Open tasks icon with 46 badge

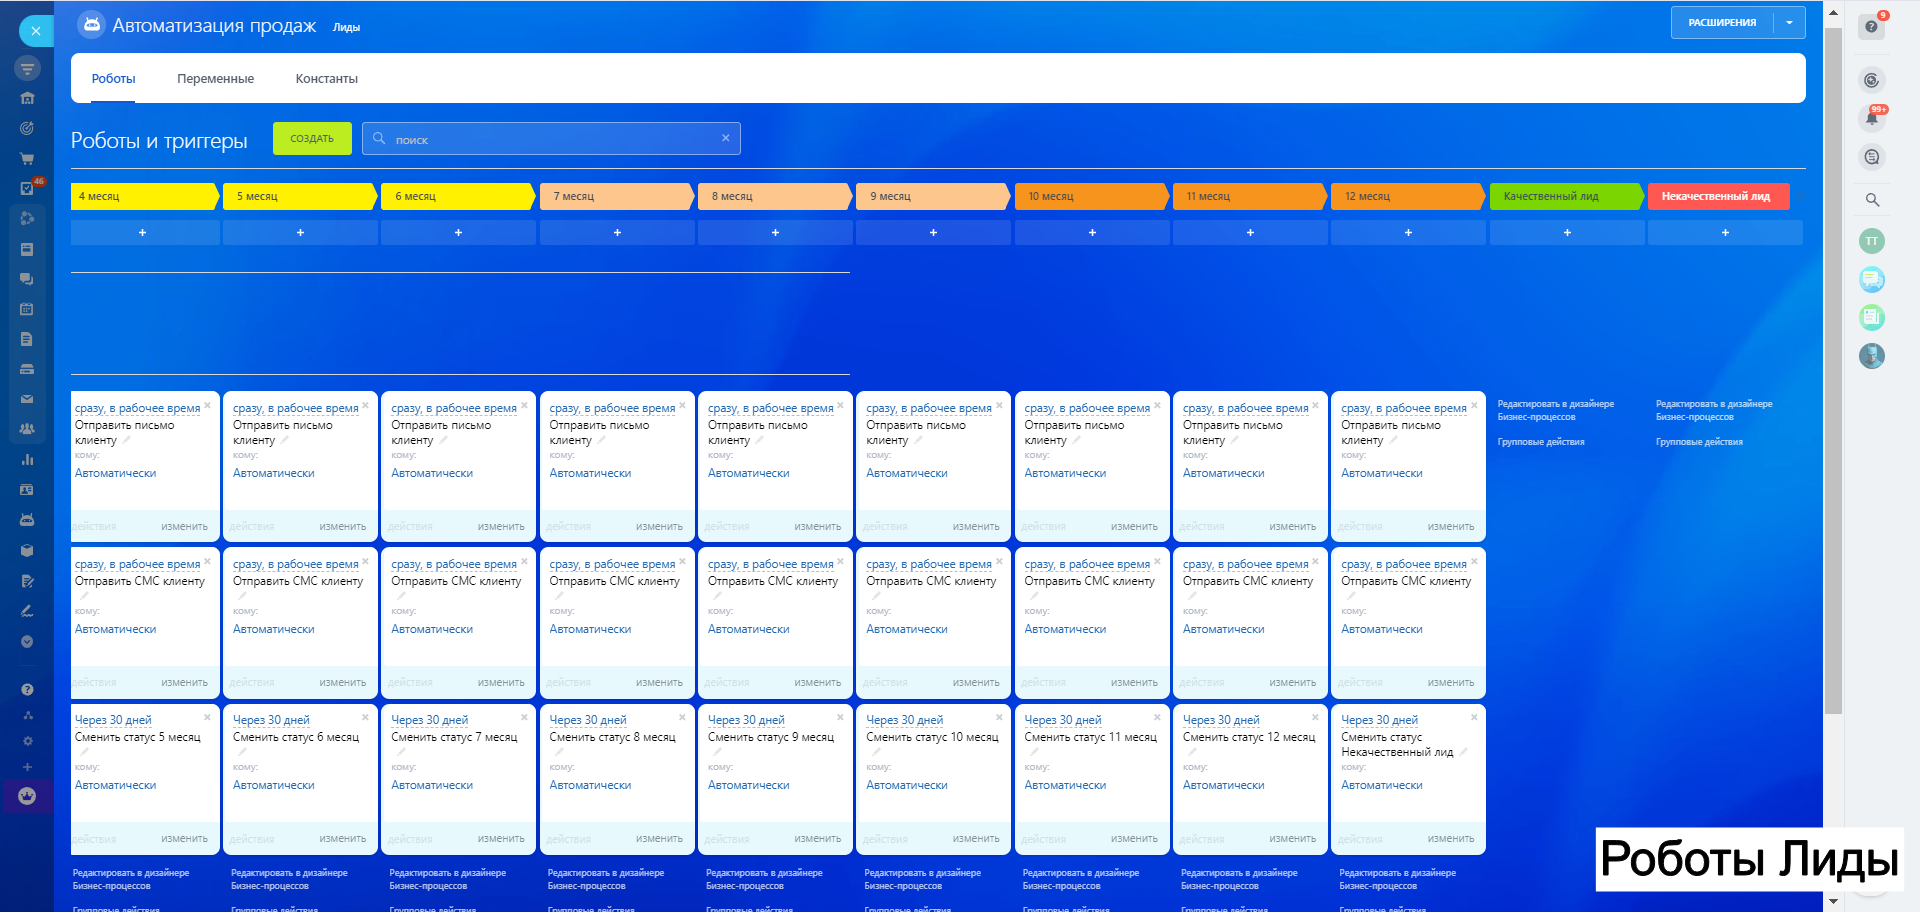tap(28, 188)
